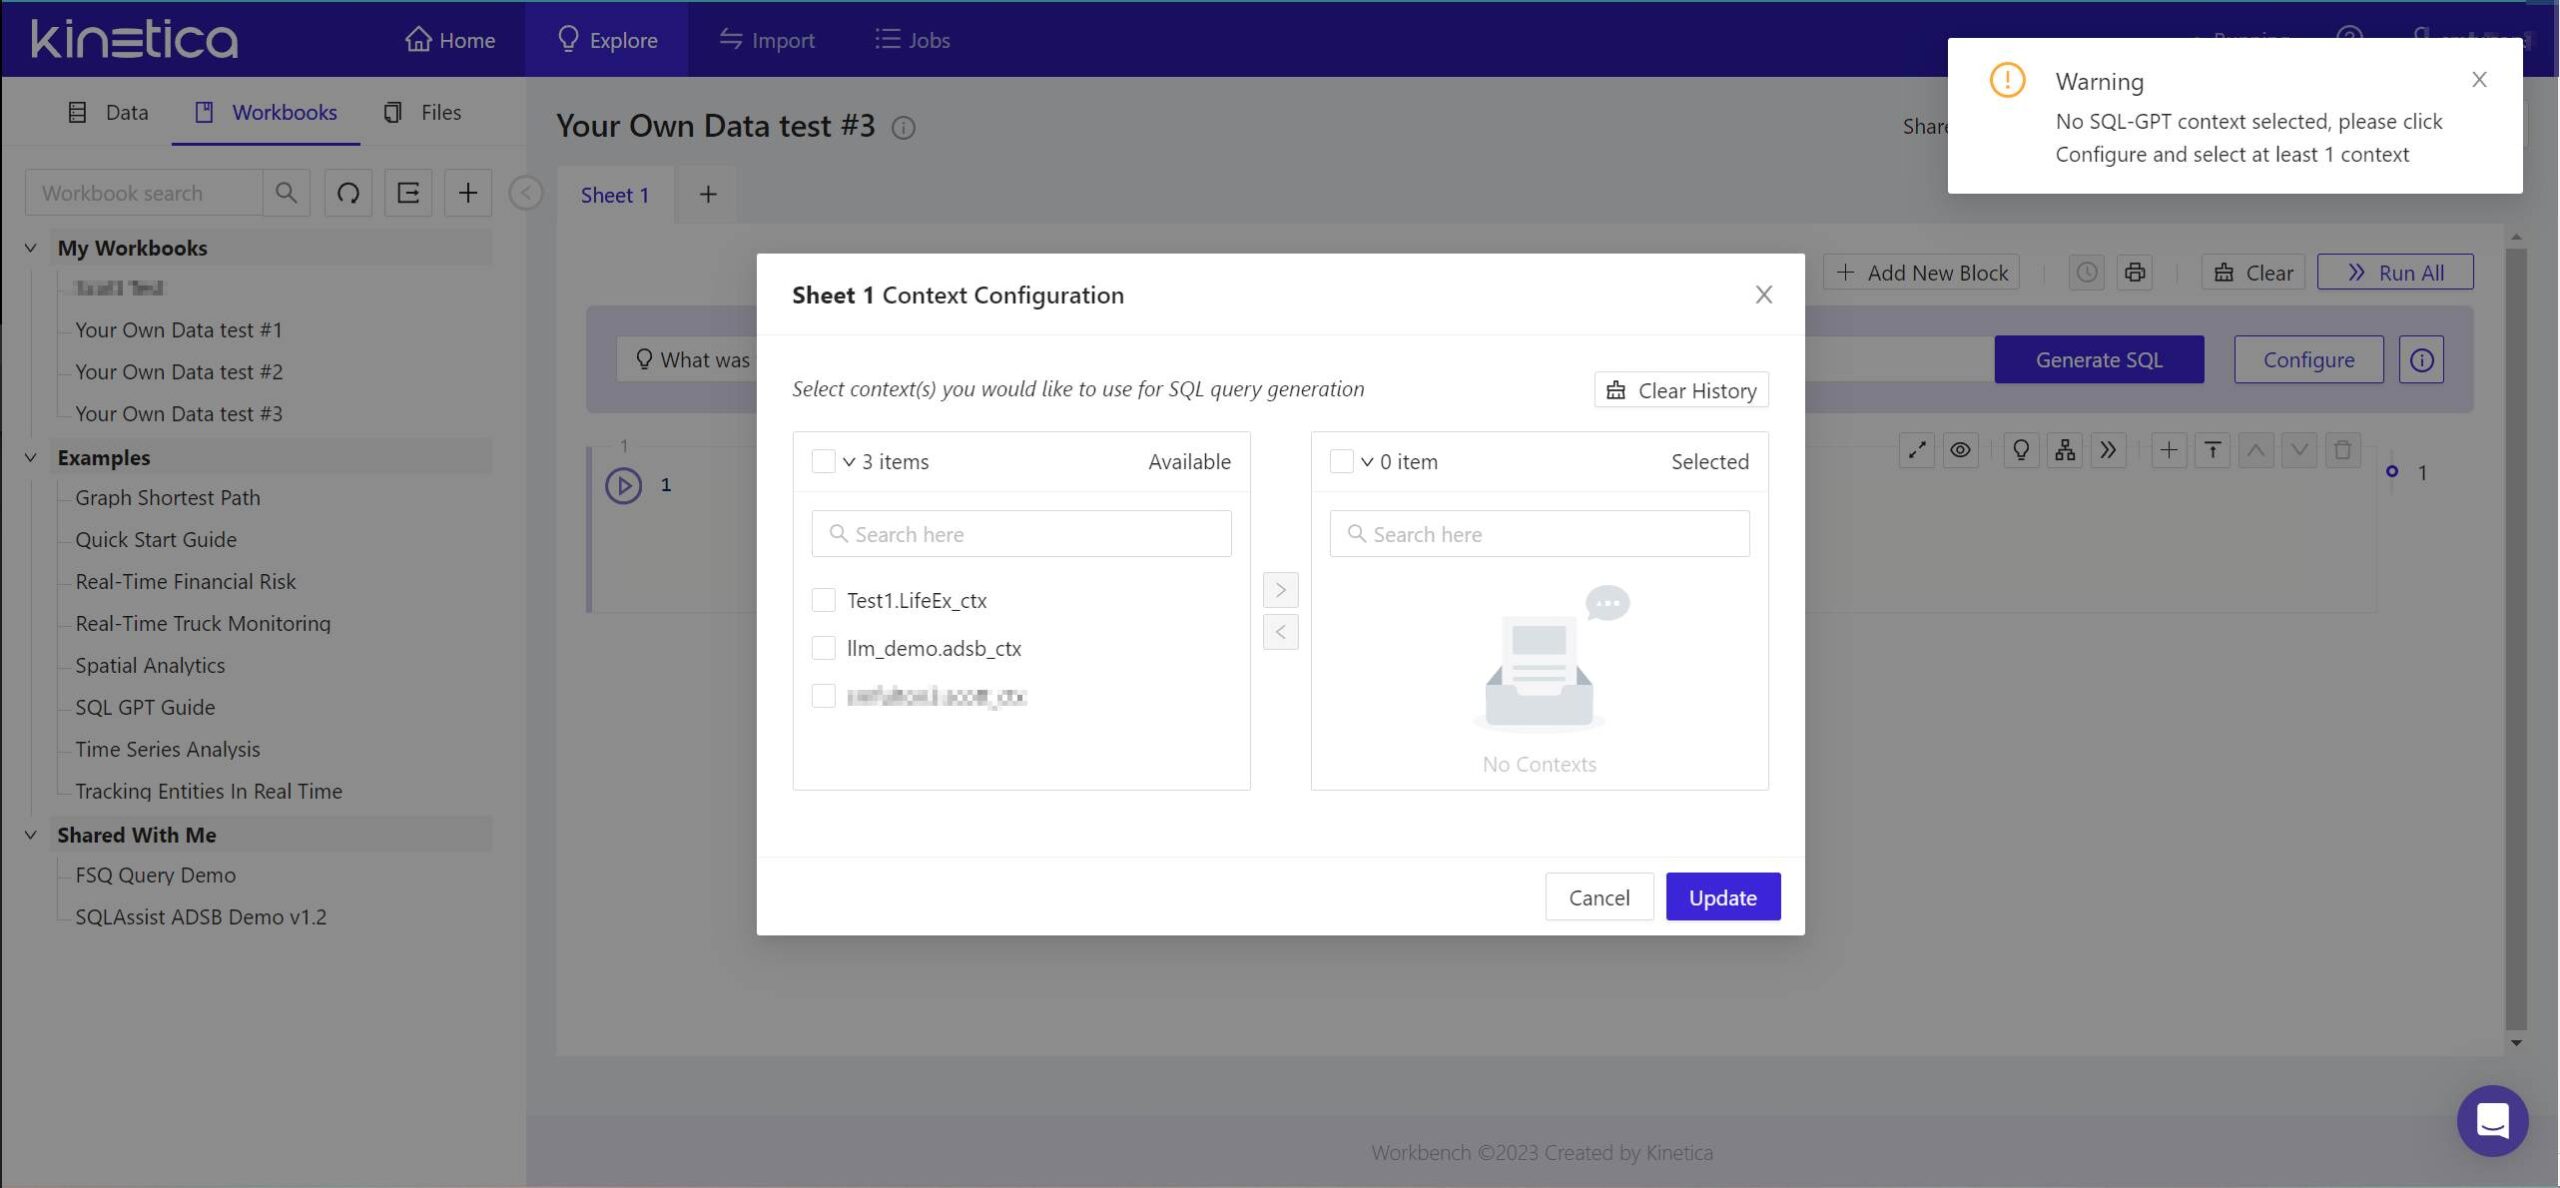Screen dimensions: 2560x1188
Task: Click the refresh workbooks icon
Action: tap(348, 193)
